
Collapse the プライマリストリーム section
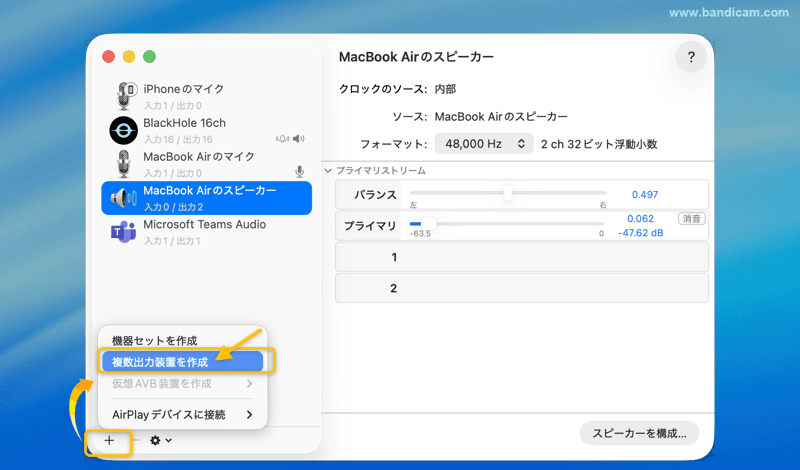[328, 170]
